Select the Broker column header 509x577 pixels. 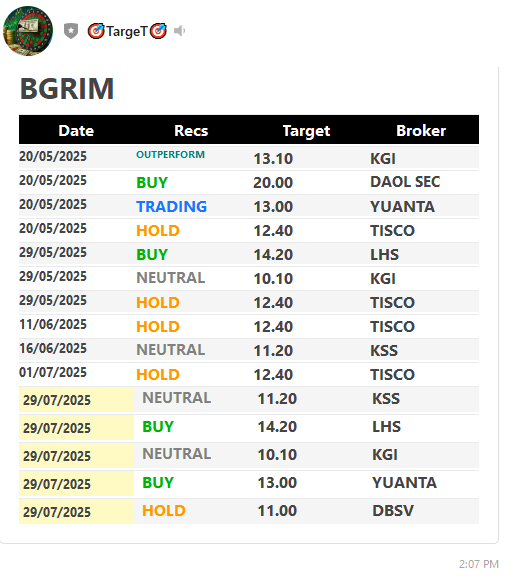[421, 131]
